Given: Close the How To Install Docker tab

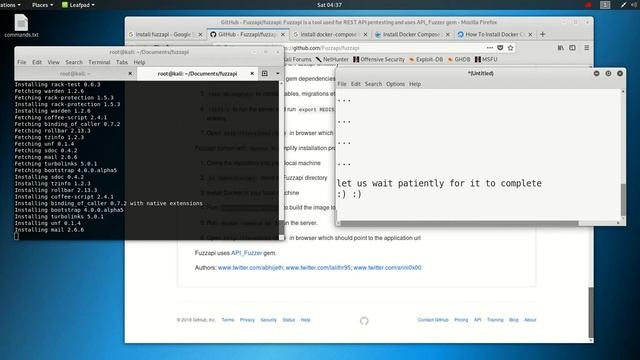Looking at the screenshot, I should click(x=530, y=35).
